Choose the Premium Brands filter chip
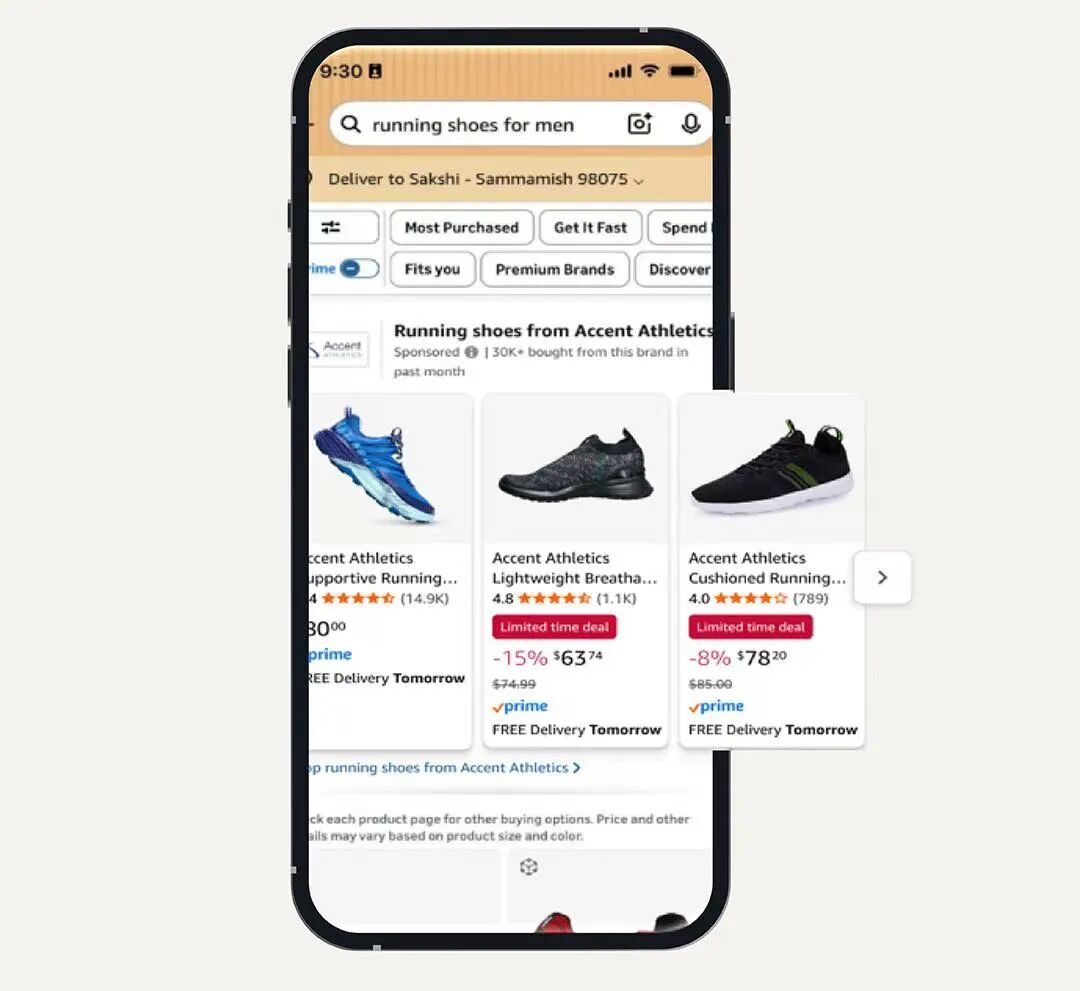The width and height of the screenshot is (1080, 991). point(554,269)
